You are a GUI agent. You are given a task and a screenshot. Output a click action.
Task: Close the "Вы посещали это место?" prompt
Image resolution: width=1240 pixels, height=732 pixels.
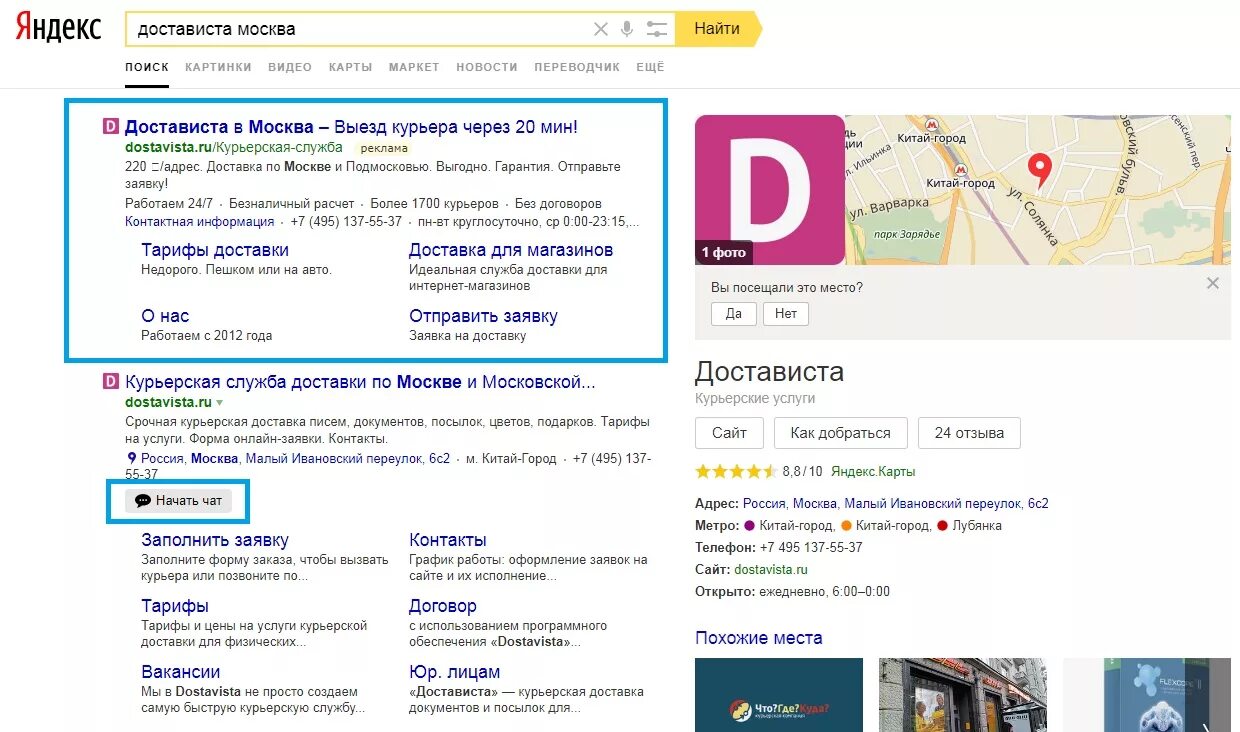[1212, 284]
